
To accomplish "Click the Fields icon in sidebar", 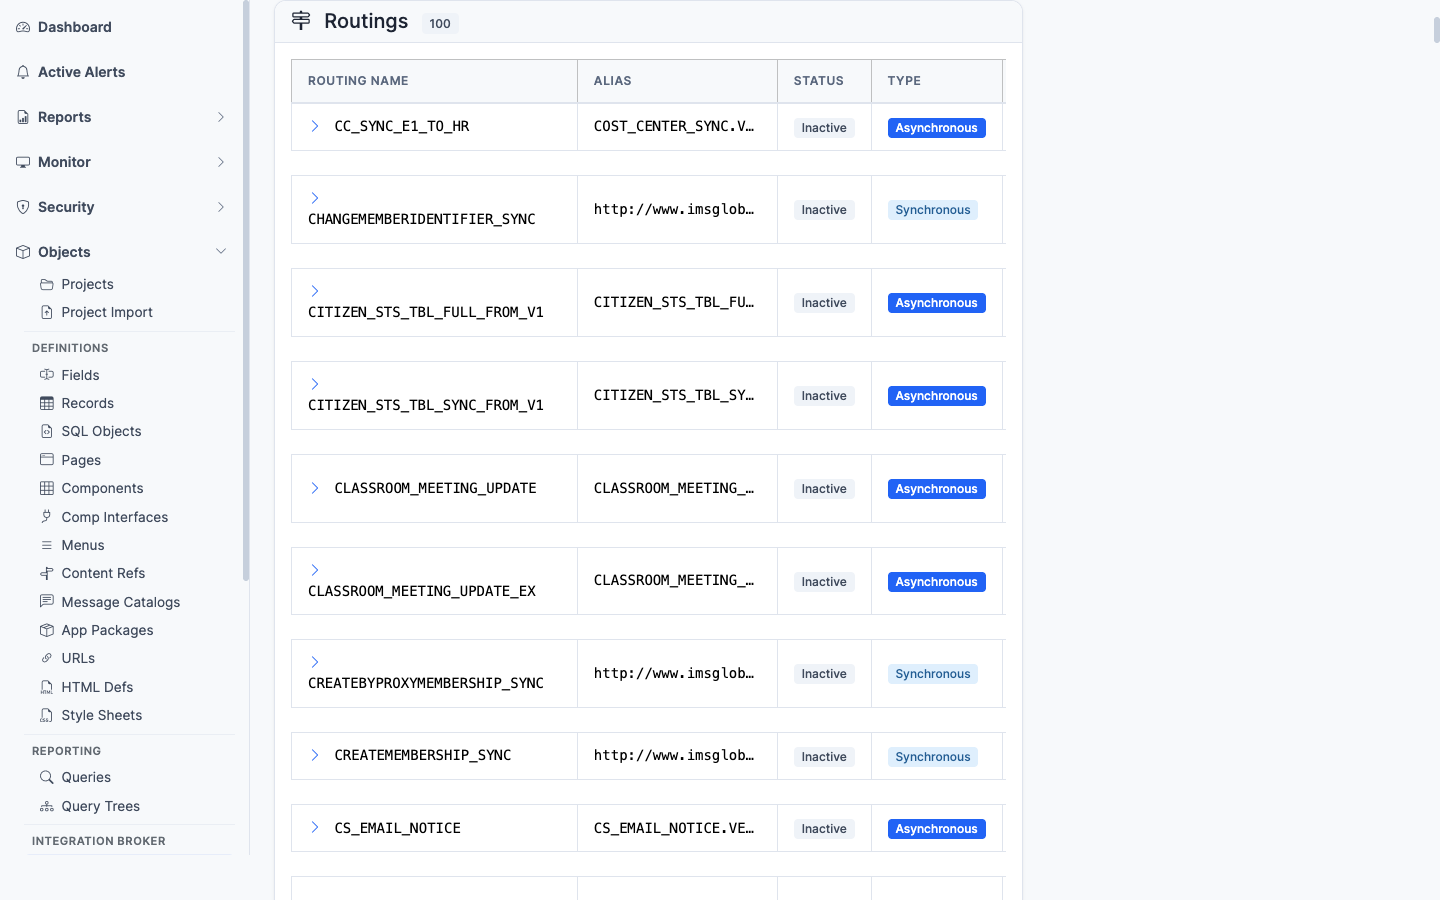I will point(47,375).
